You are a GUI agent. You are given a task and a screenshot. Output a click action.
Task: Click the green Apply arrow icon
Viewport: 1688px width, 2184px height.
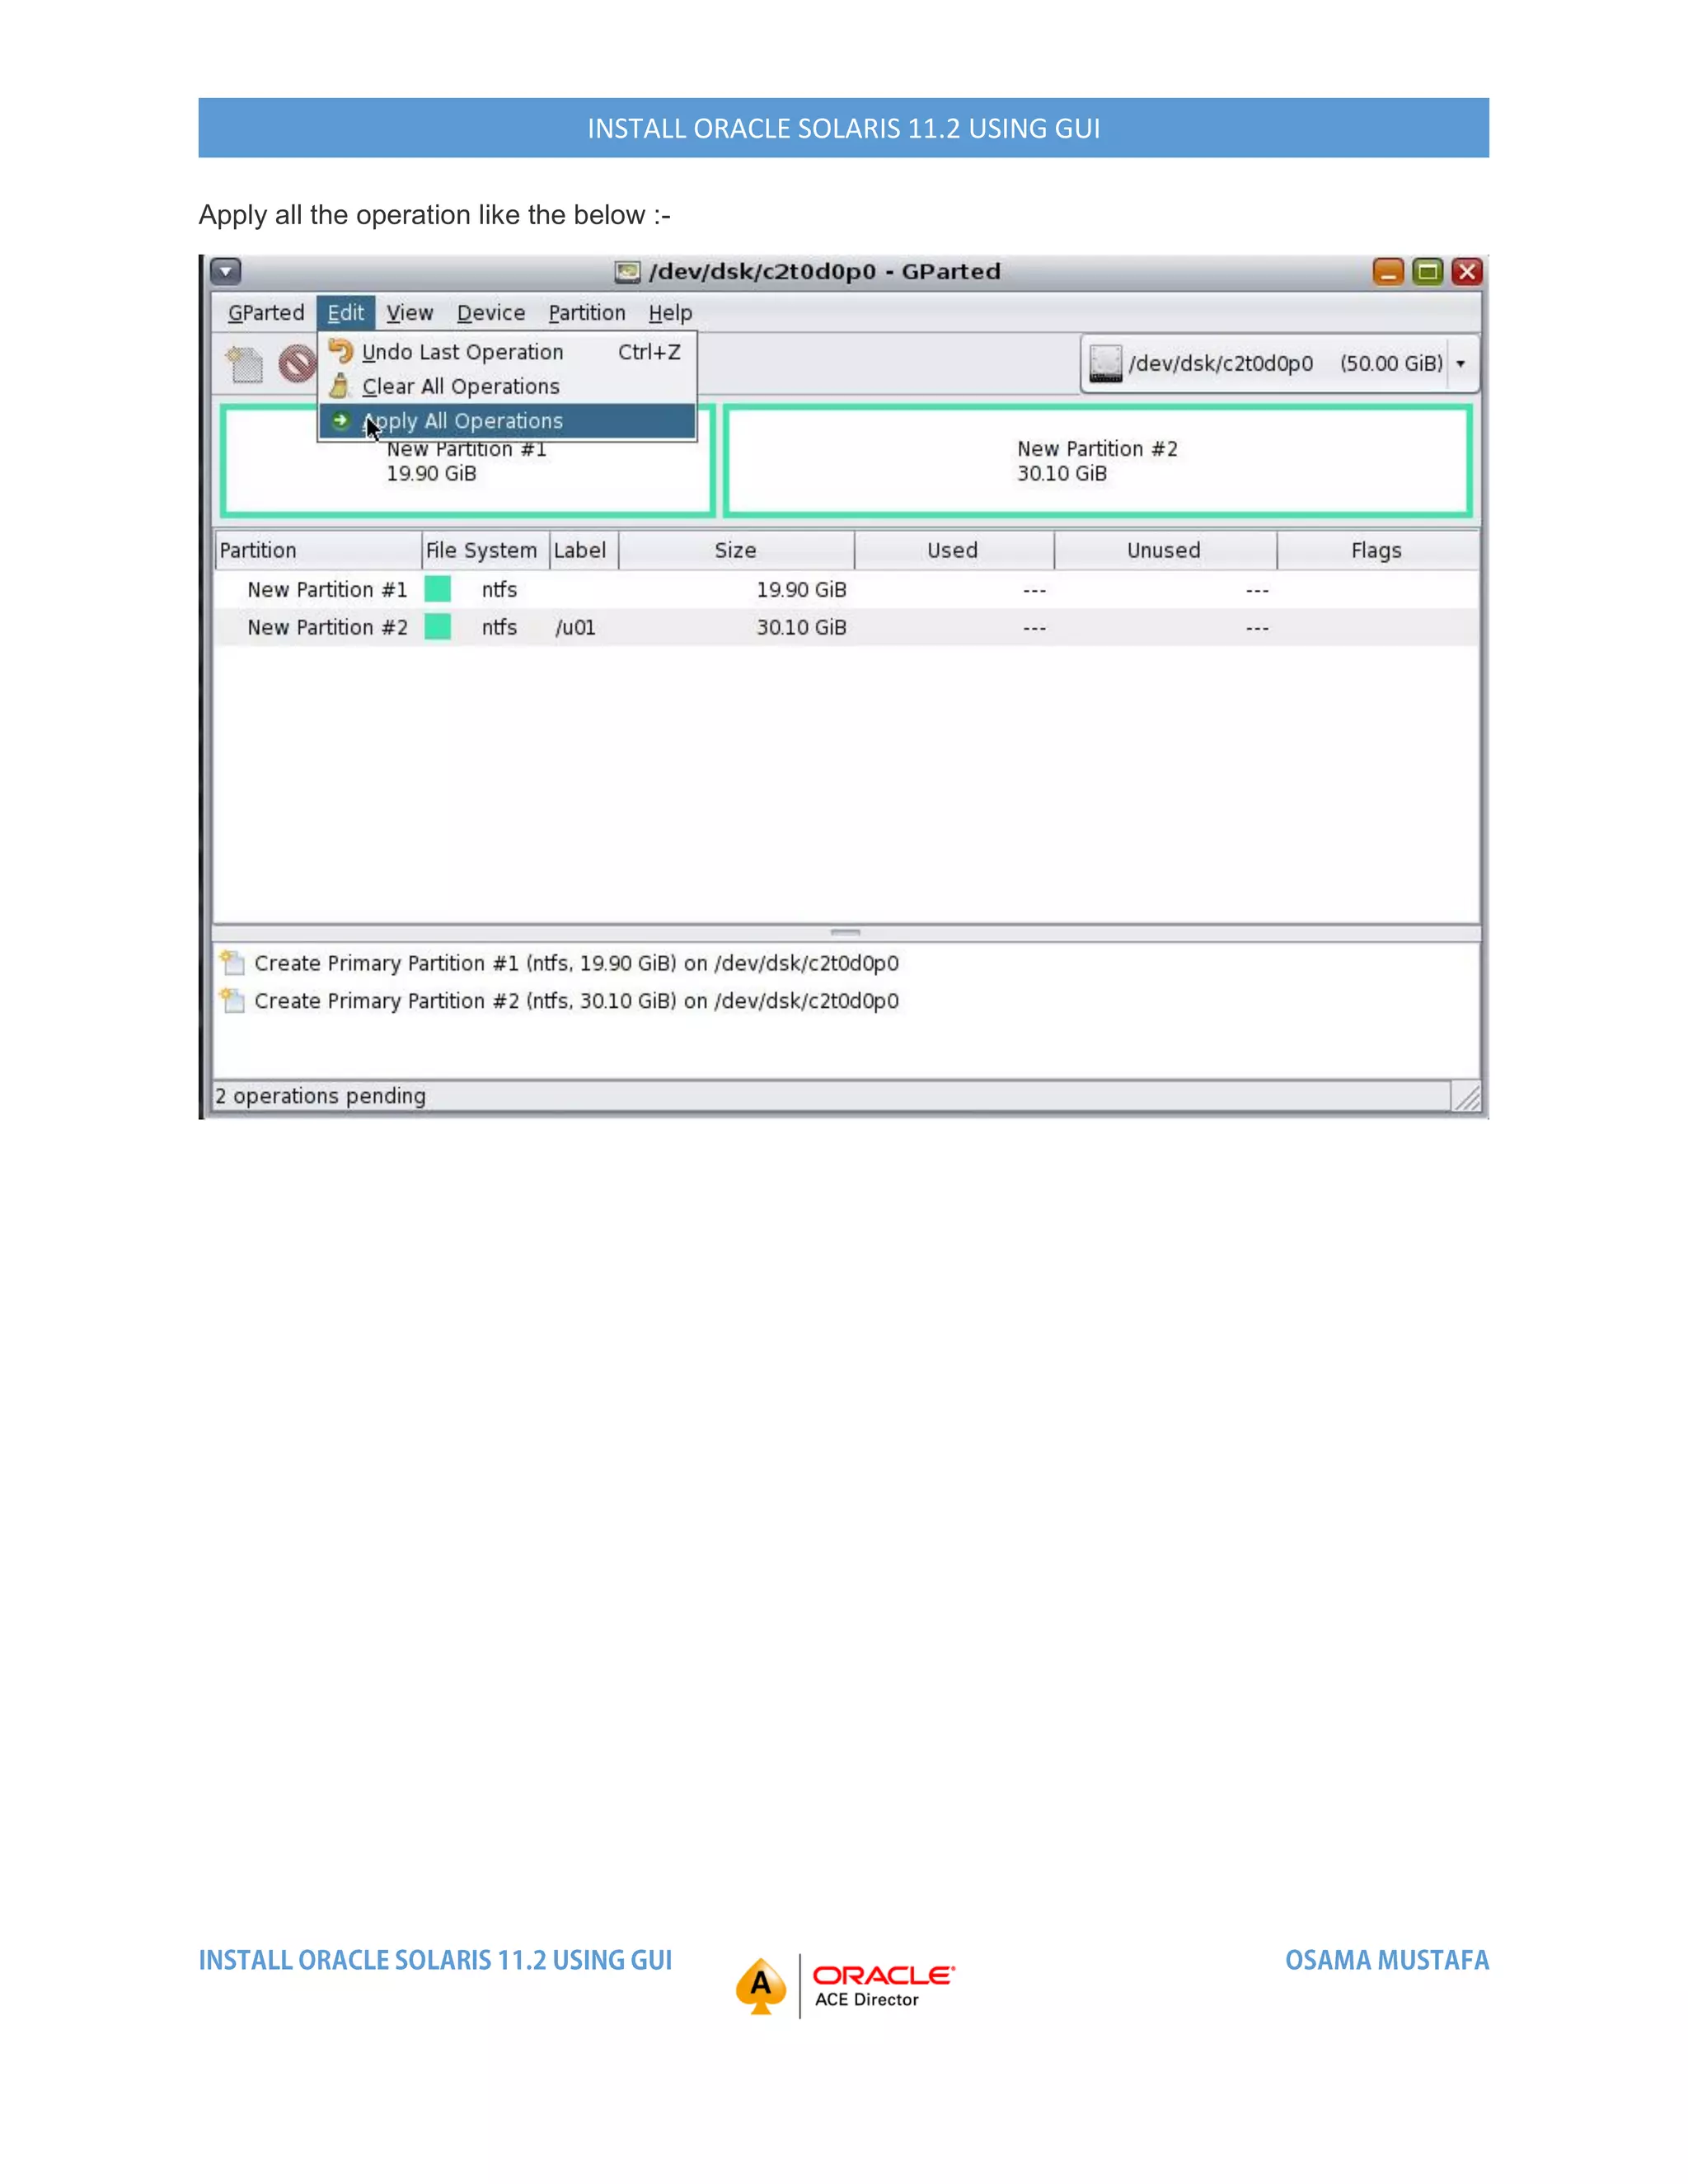point(341,421)
